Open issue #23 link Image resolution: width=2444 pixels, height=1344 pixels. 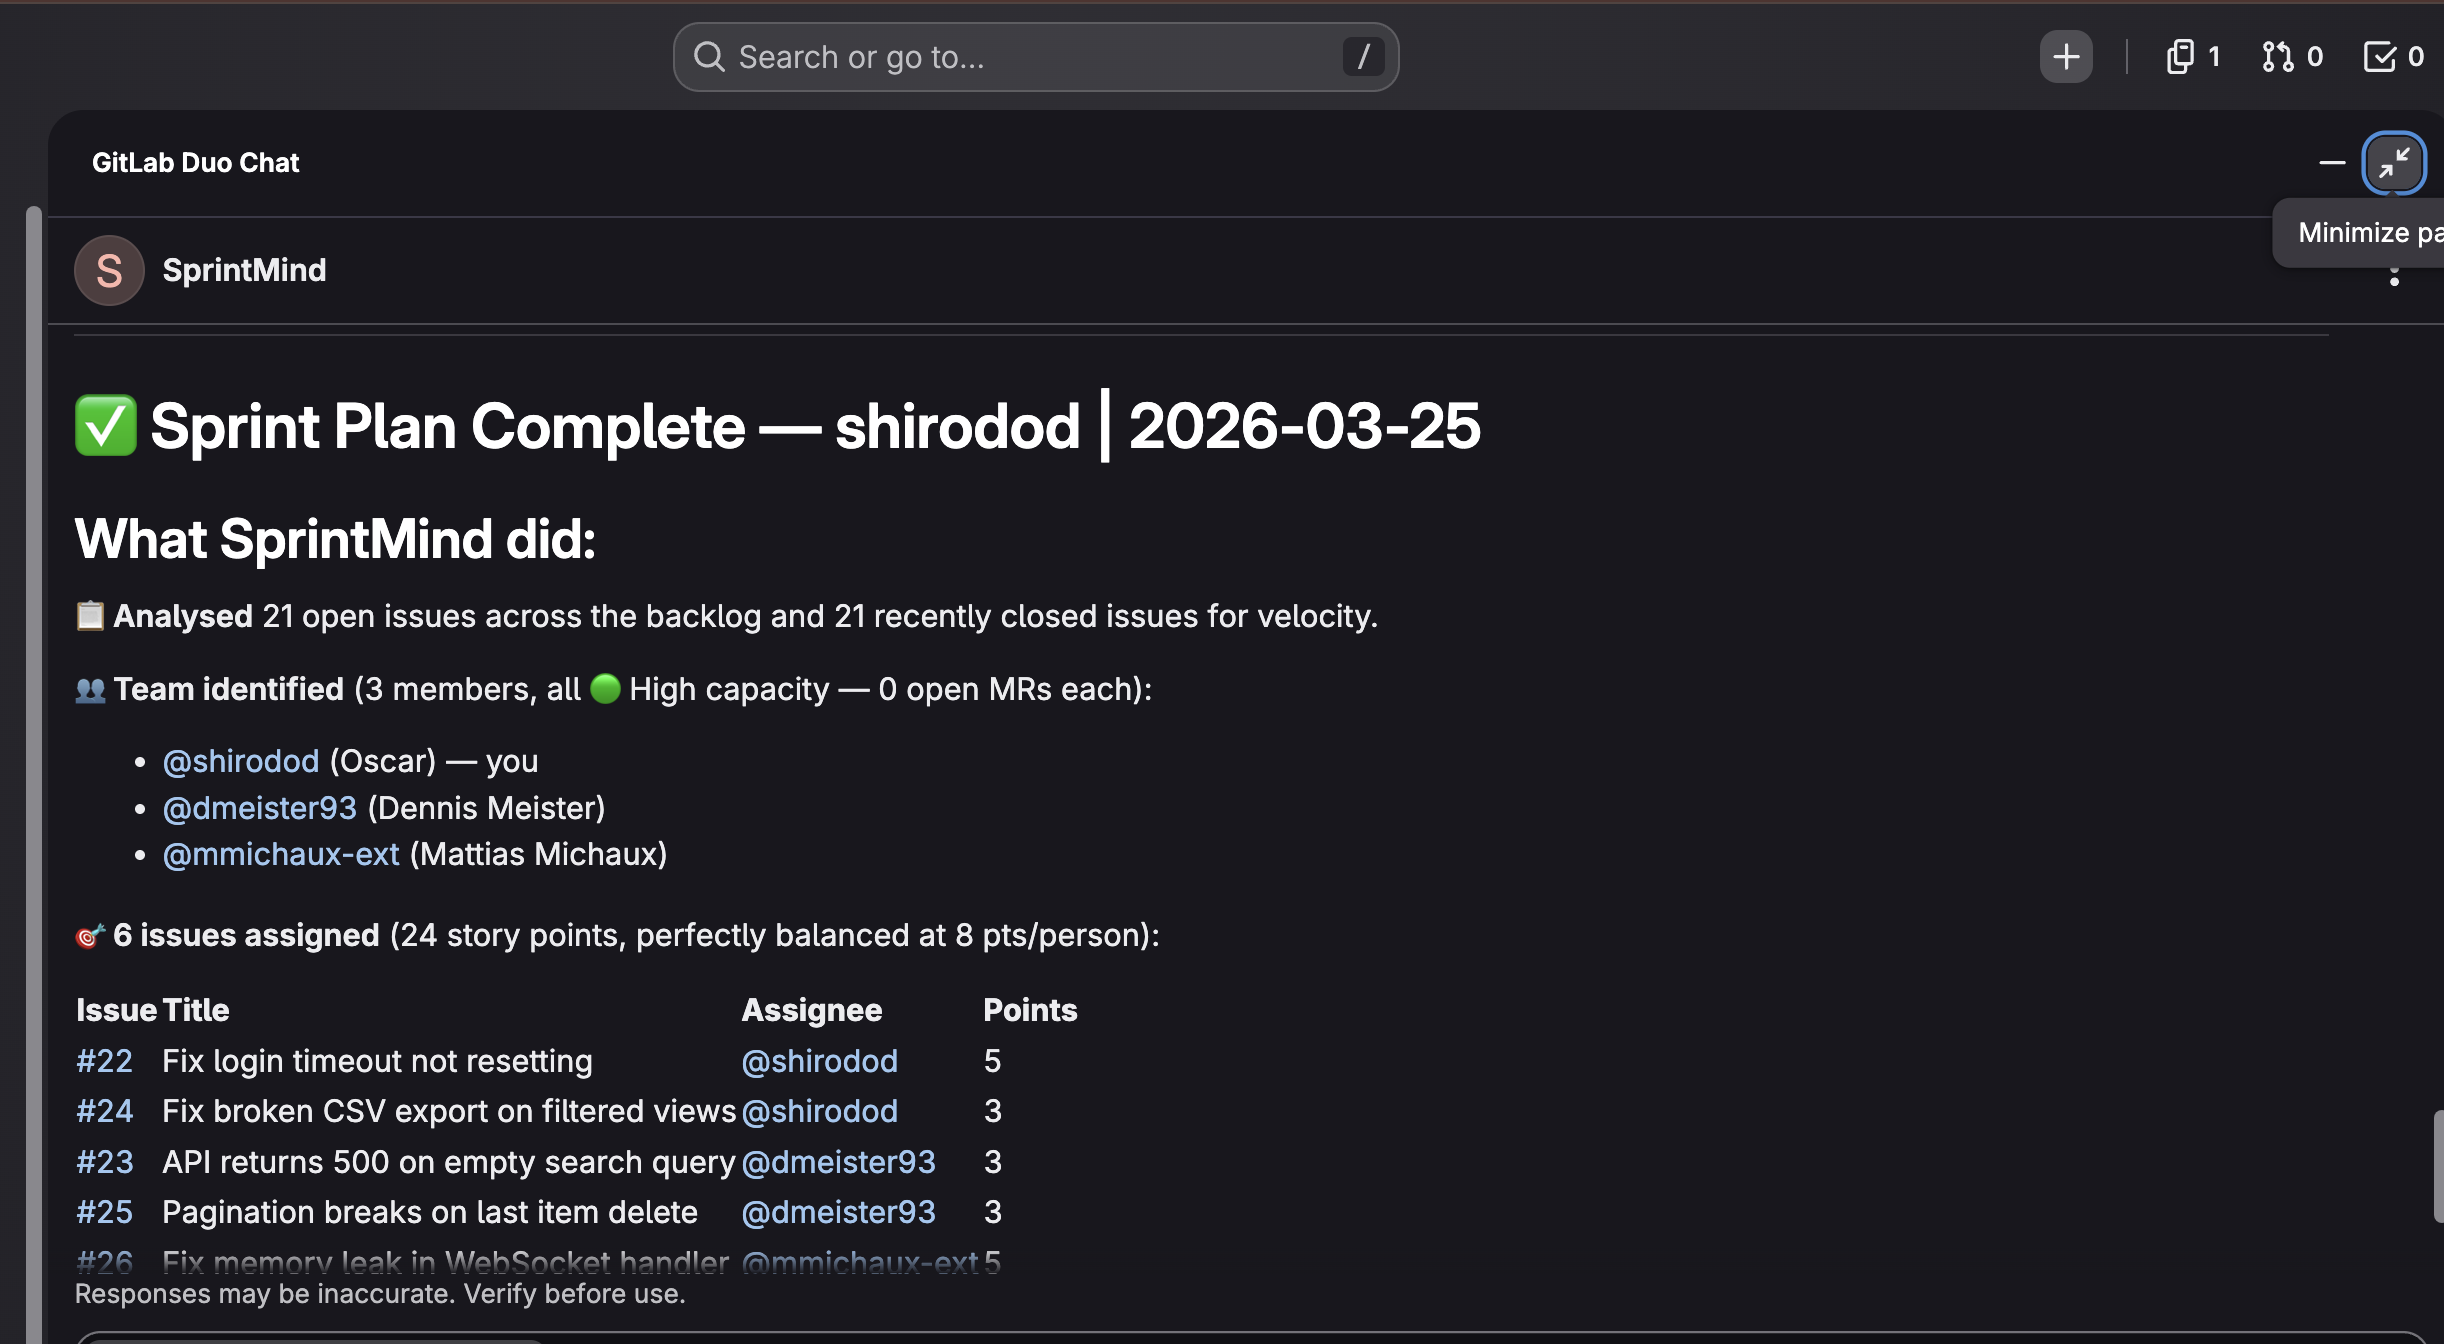105,1162
